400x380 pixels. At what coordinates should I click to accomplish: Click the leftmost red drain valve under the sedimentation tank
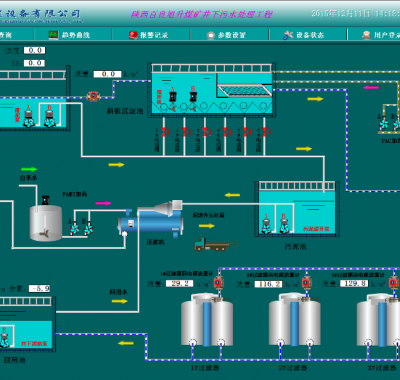click(x=165, y=131)
